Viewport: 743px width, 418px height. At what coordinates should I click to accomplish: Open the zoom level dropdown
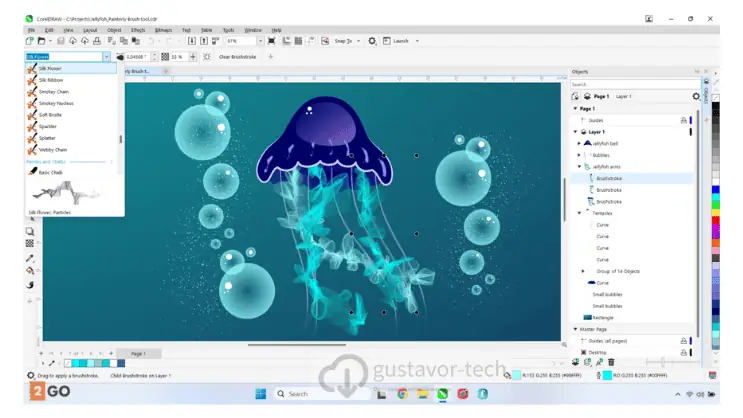[x=260, y=41]
